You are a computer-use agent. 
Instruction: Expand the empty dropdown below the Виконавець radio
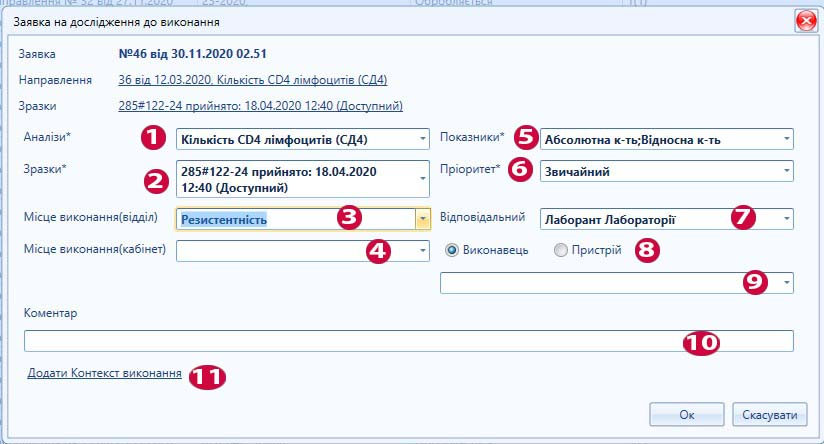point(787,283)
